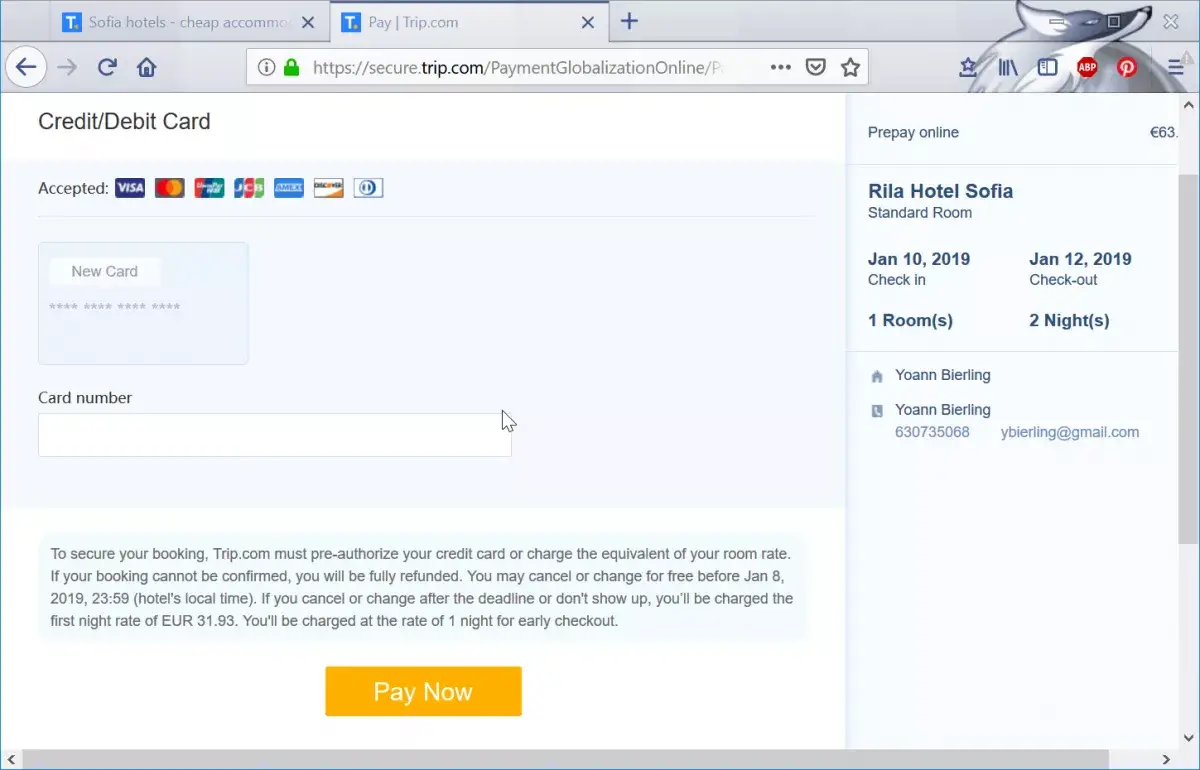Switch to the Sofia hotels tab
1200x770 pixels.
point(189,22)
